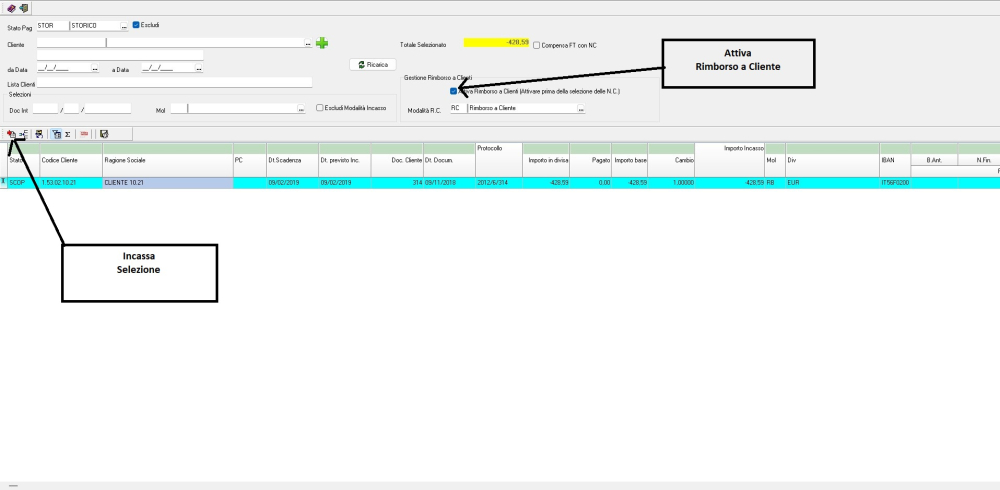Viewport: 1000px width, 490px height.
Task: Click the save grid layout icon
Action: point(104,133)
